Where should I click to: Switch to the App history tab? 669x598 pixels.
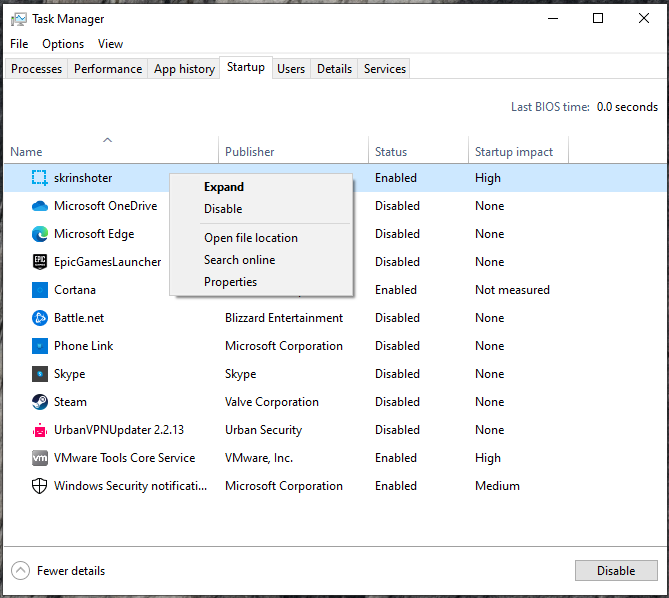[x=184, y=69]
